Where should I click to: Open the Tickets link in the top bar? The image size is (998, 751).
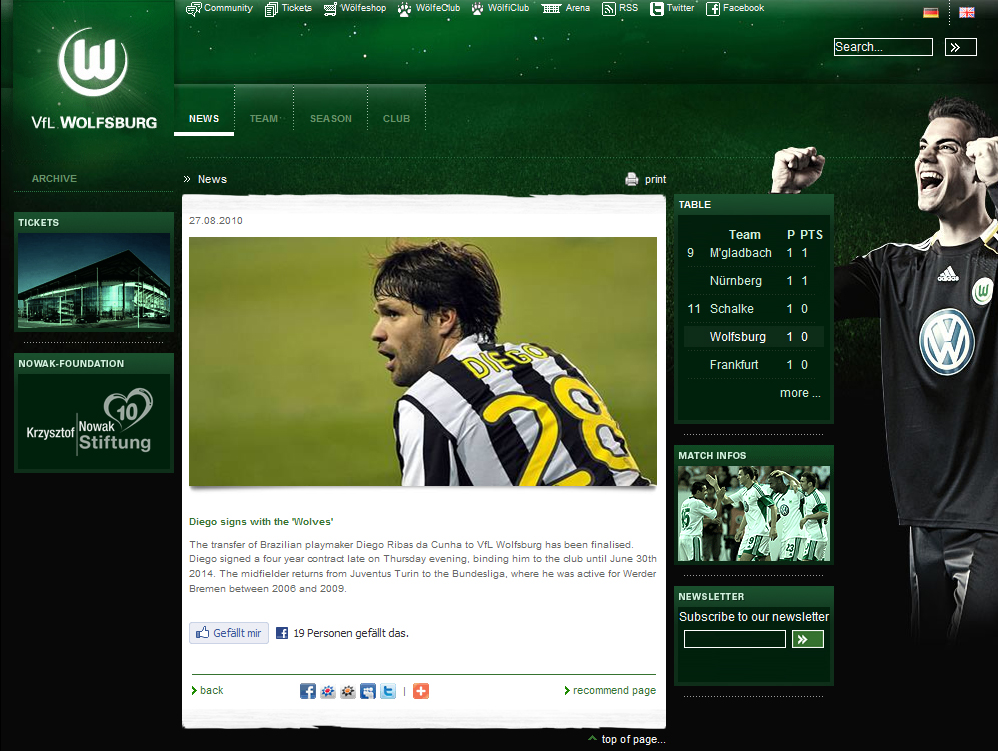point(288,8)
